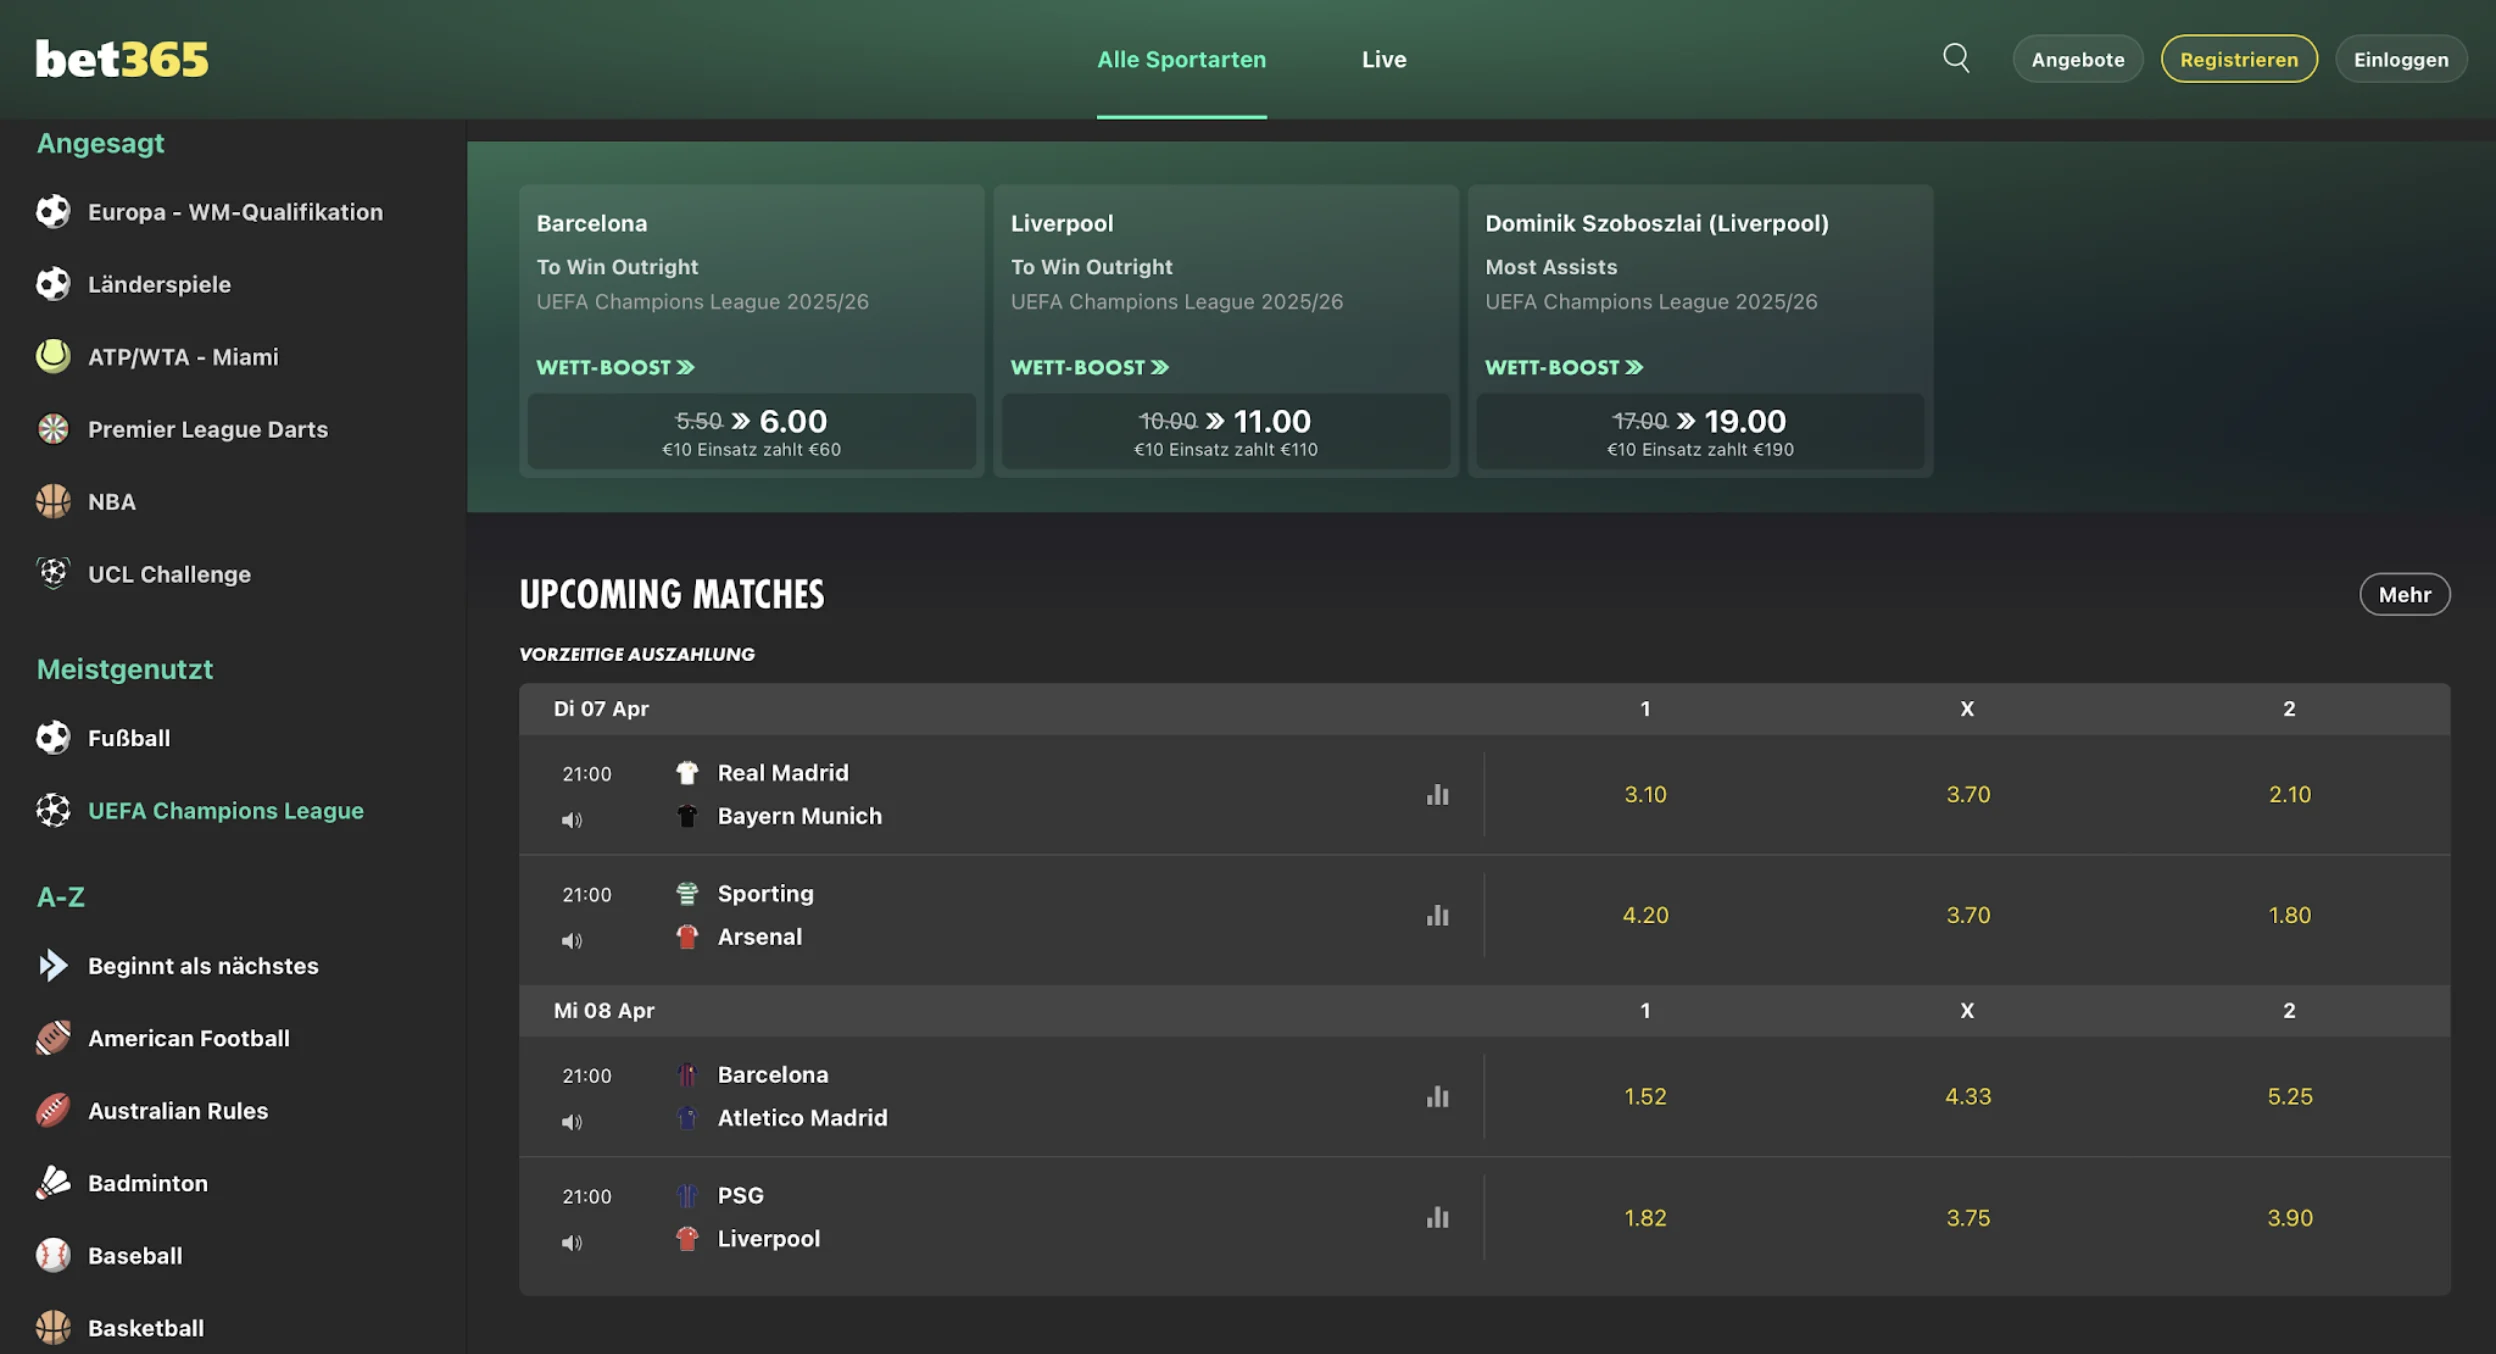Toggle sound icon for Barcelona vs Atletico
This screenshot has width=2496, height=1354.
(x=571, y=1122)
